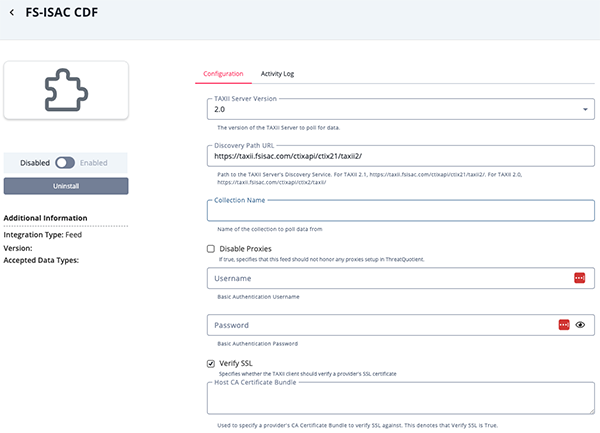Screen dimensions: 600x433
Task: Click 'Name of the collection to poll data from'
Action: click(x=270, y=229)
